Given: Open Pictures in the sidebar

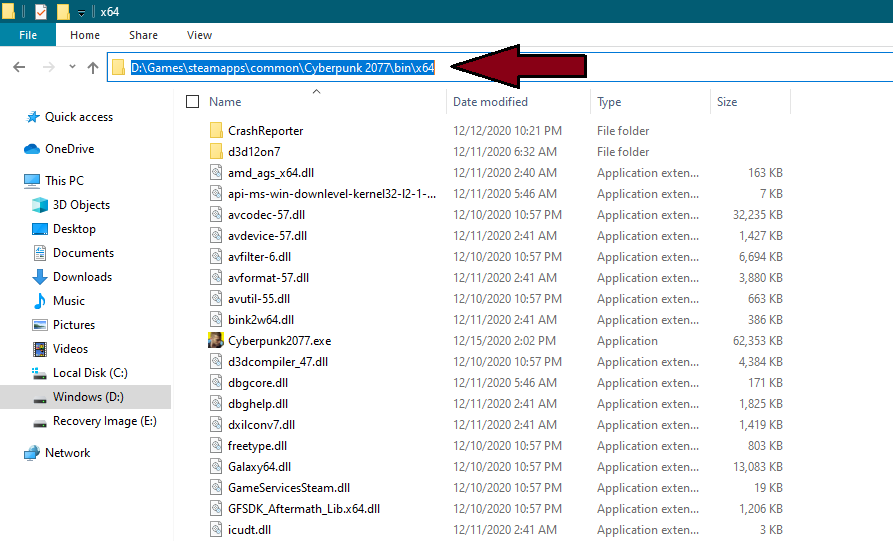Looking at the screenshot, I should [74, 324].
